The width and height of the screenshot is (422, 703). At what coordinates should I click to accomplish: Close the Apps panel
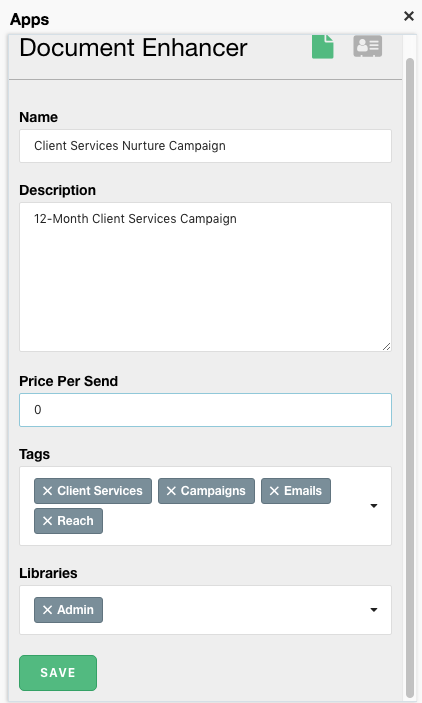tap(409, 16)
